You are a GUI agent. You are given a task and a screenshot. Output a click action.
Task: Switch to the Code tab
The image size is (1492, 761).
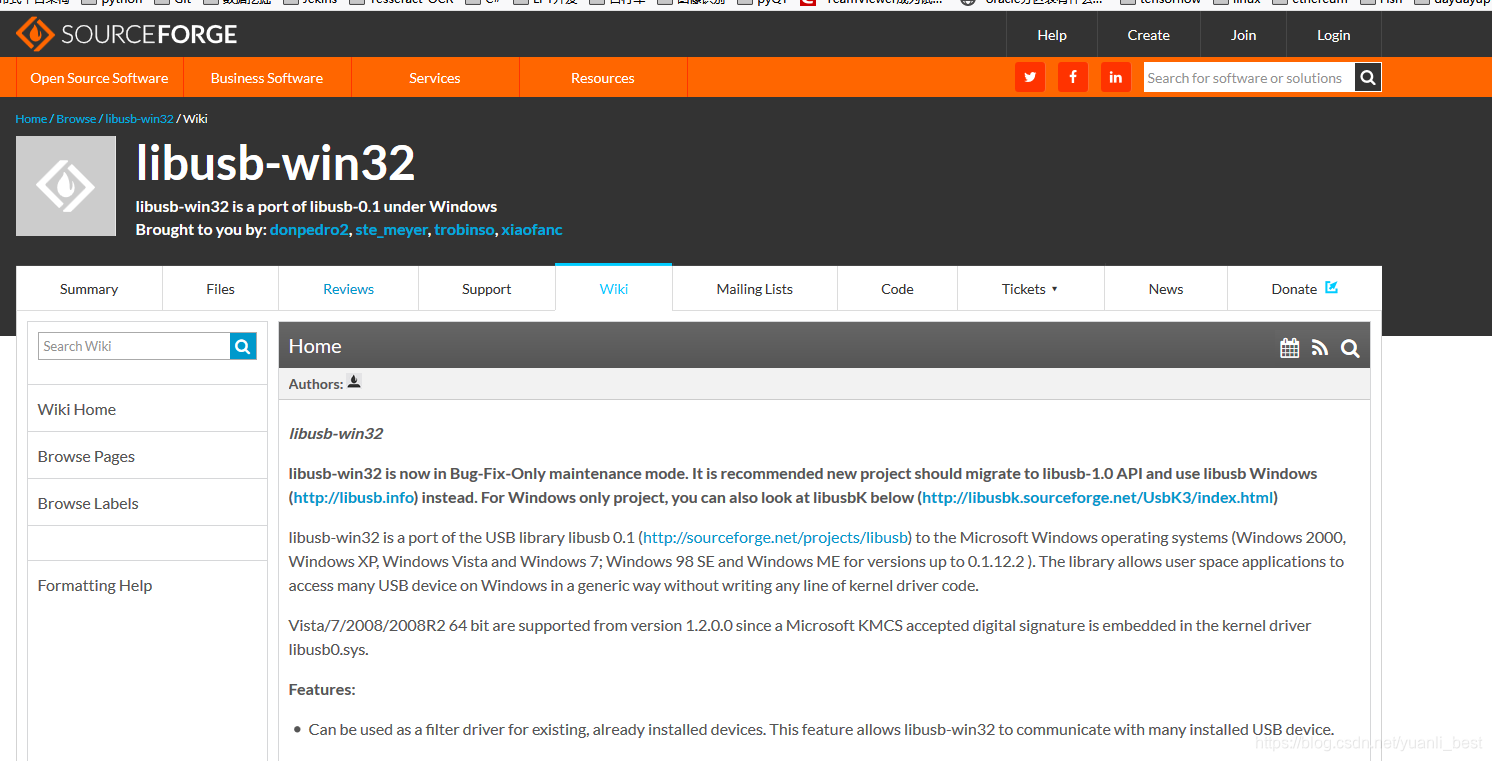[897, 289]
